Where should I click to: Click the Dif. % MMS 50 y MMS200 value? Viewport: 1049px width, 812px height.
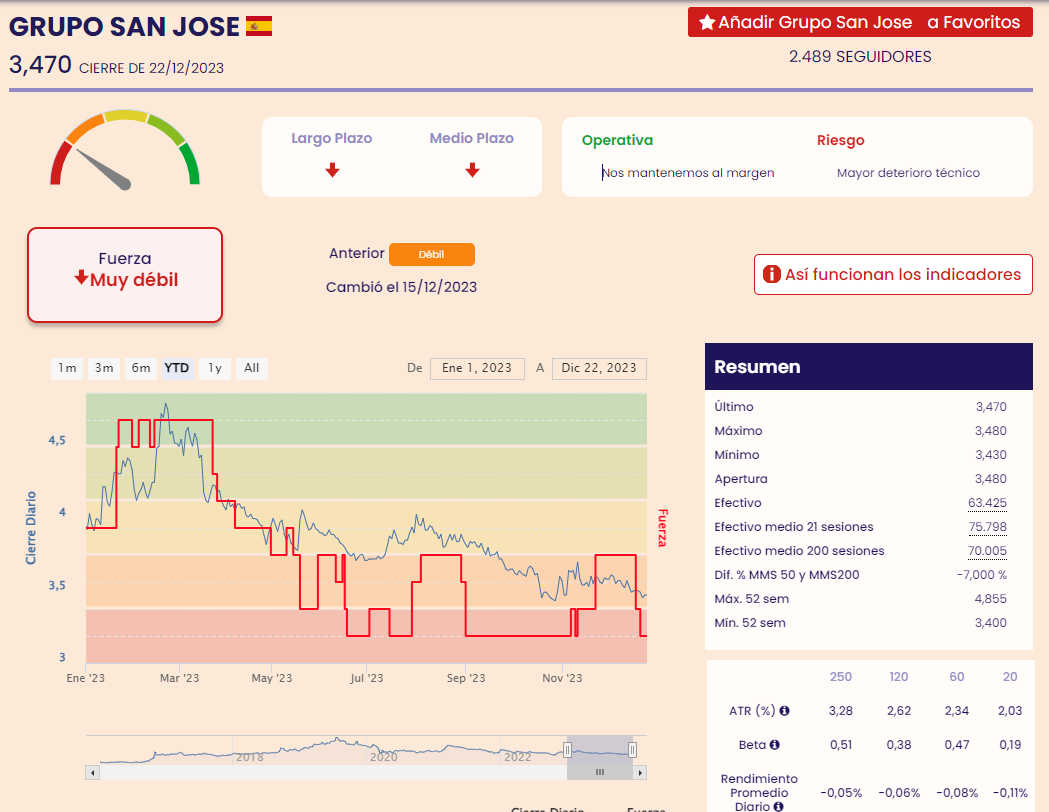(981, 575)
